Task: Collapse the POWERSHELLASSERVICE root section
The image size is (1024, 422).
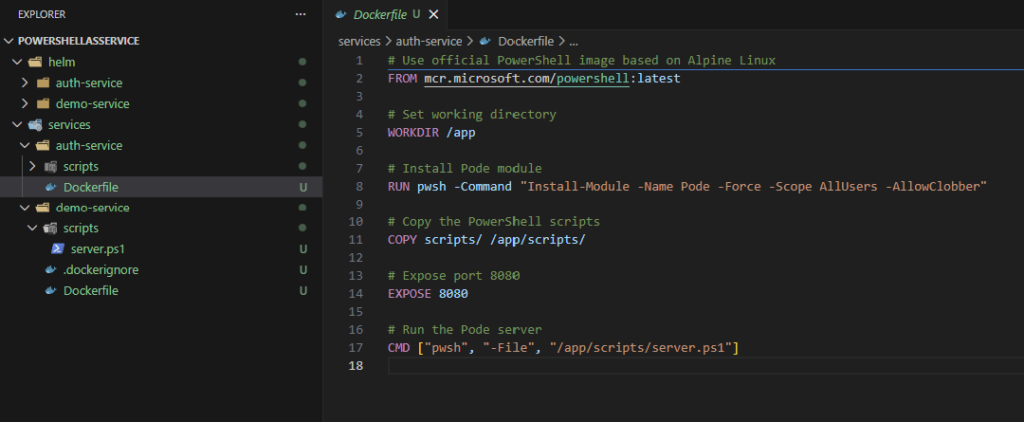Action: click(x=10, y=41)
